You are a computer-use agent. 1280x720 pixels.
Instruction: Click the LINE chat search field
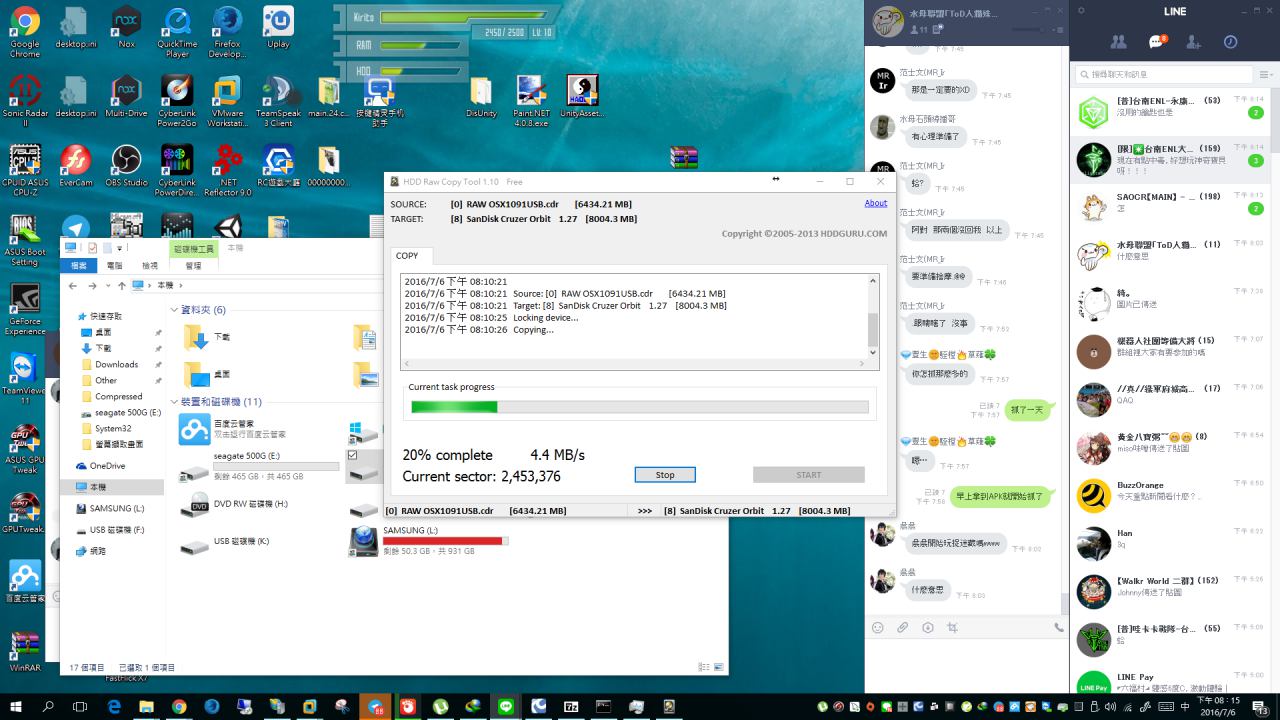1165,74
